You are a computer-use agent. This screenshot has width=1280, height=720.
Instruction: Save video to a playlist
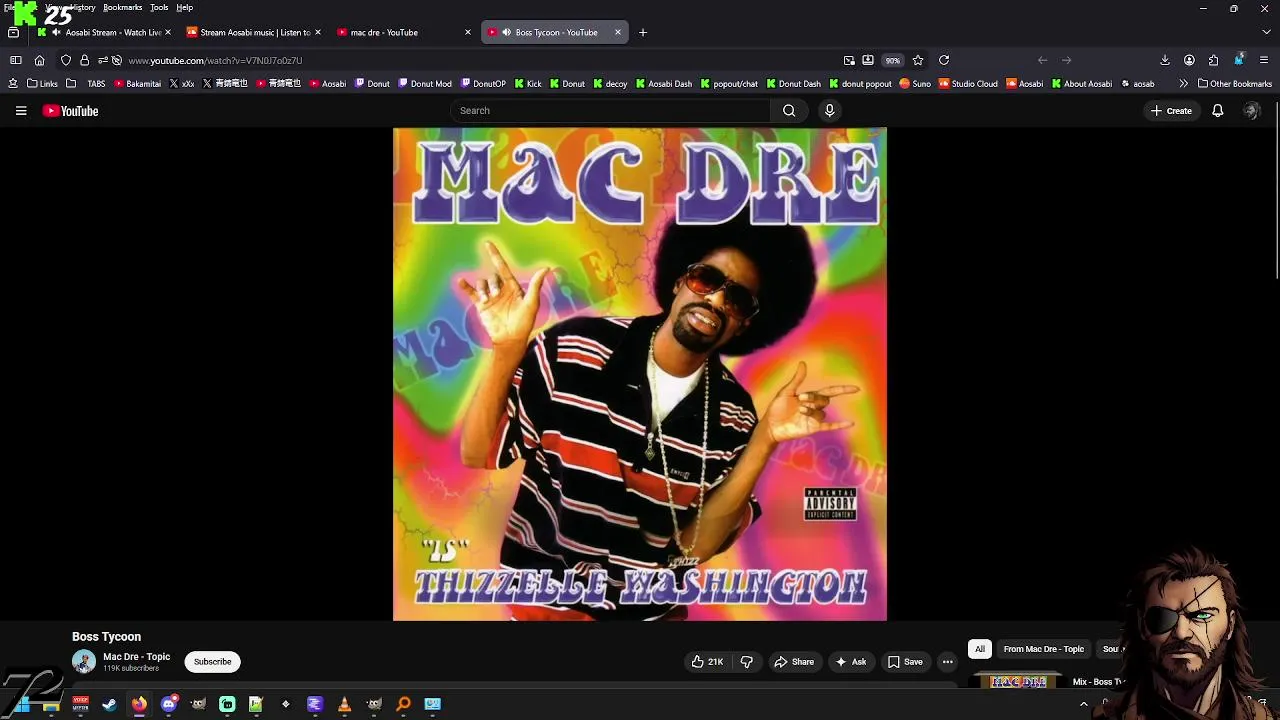(x=906, y=662)
